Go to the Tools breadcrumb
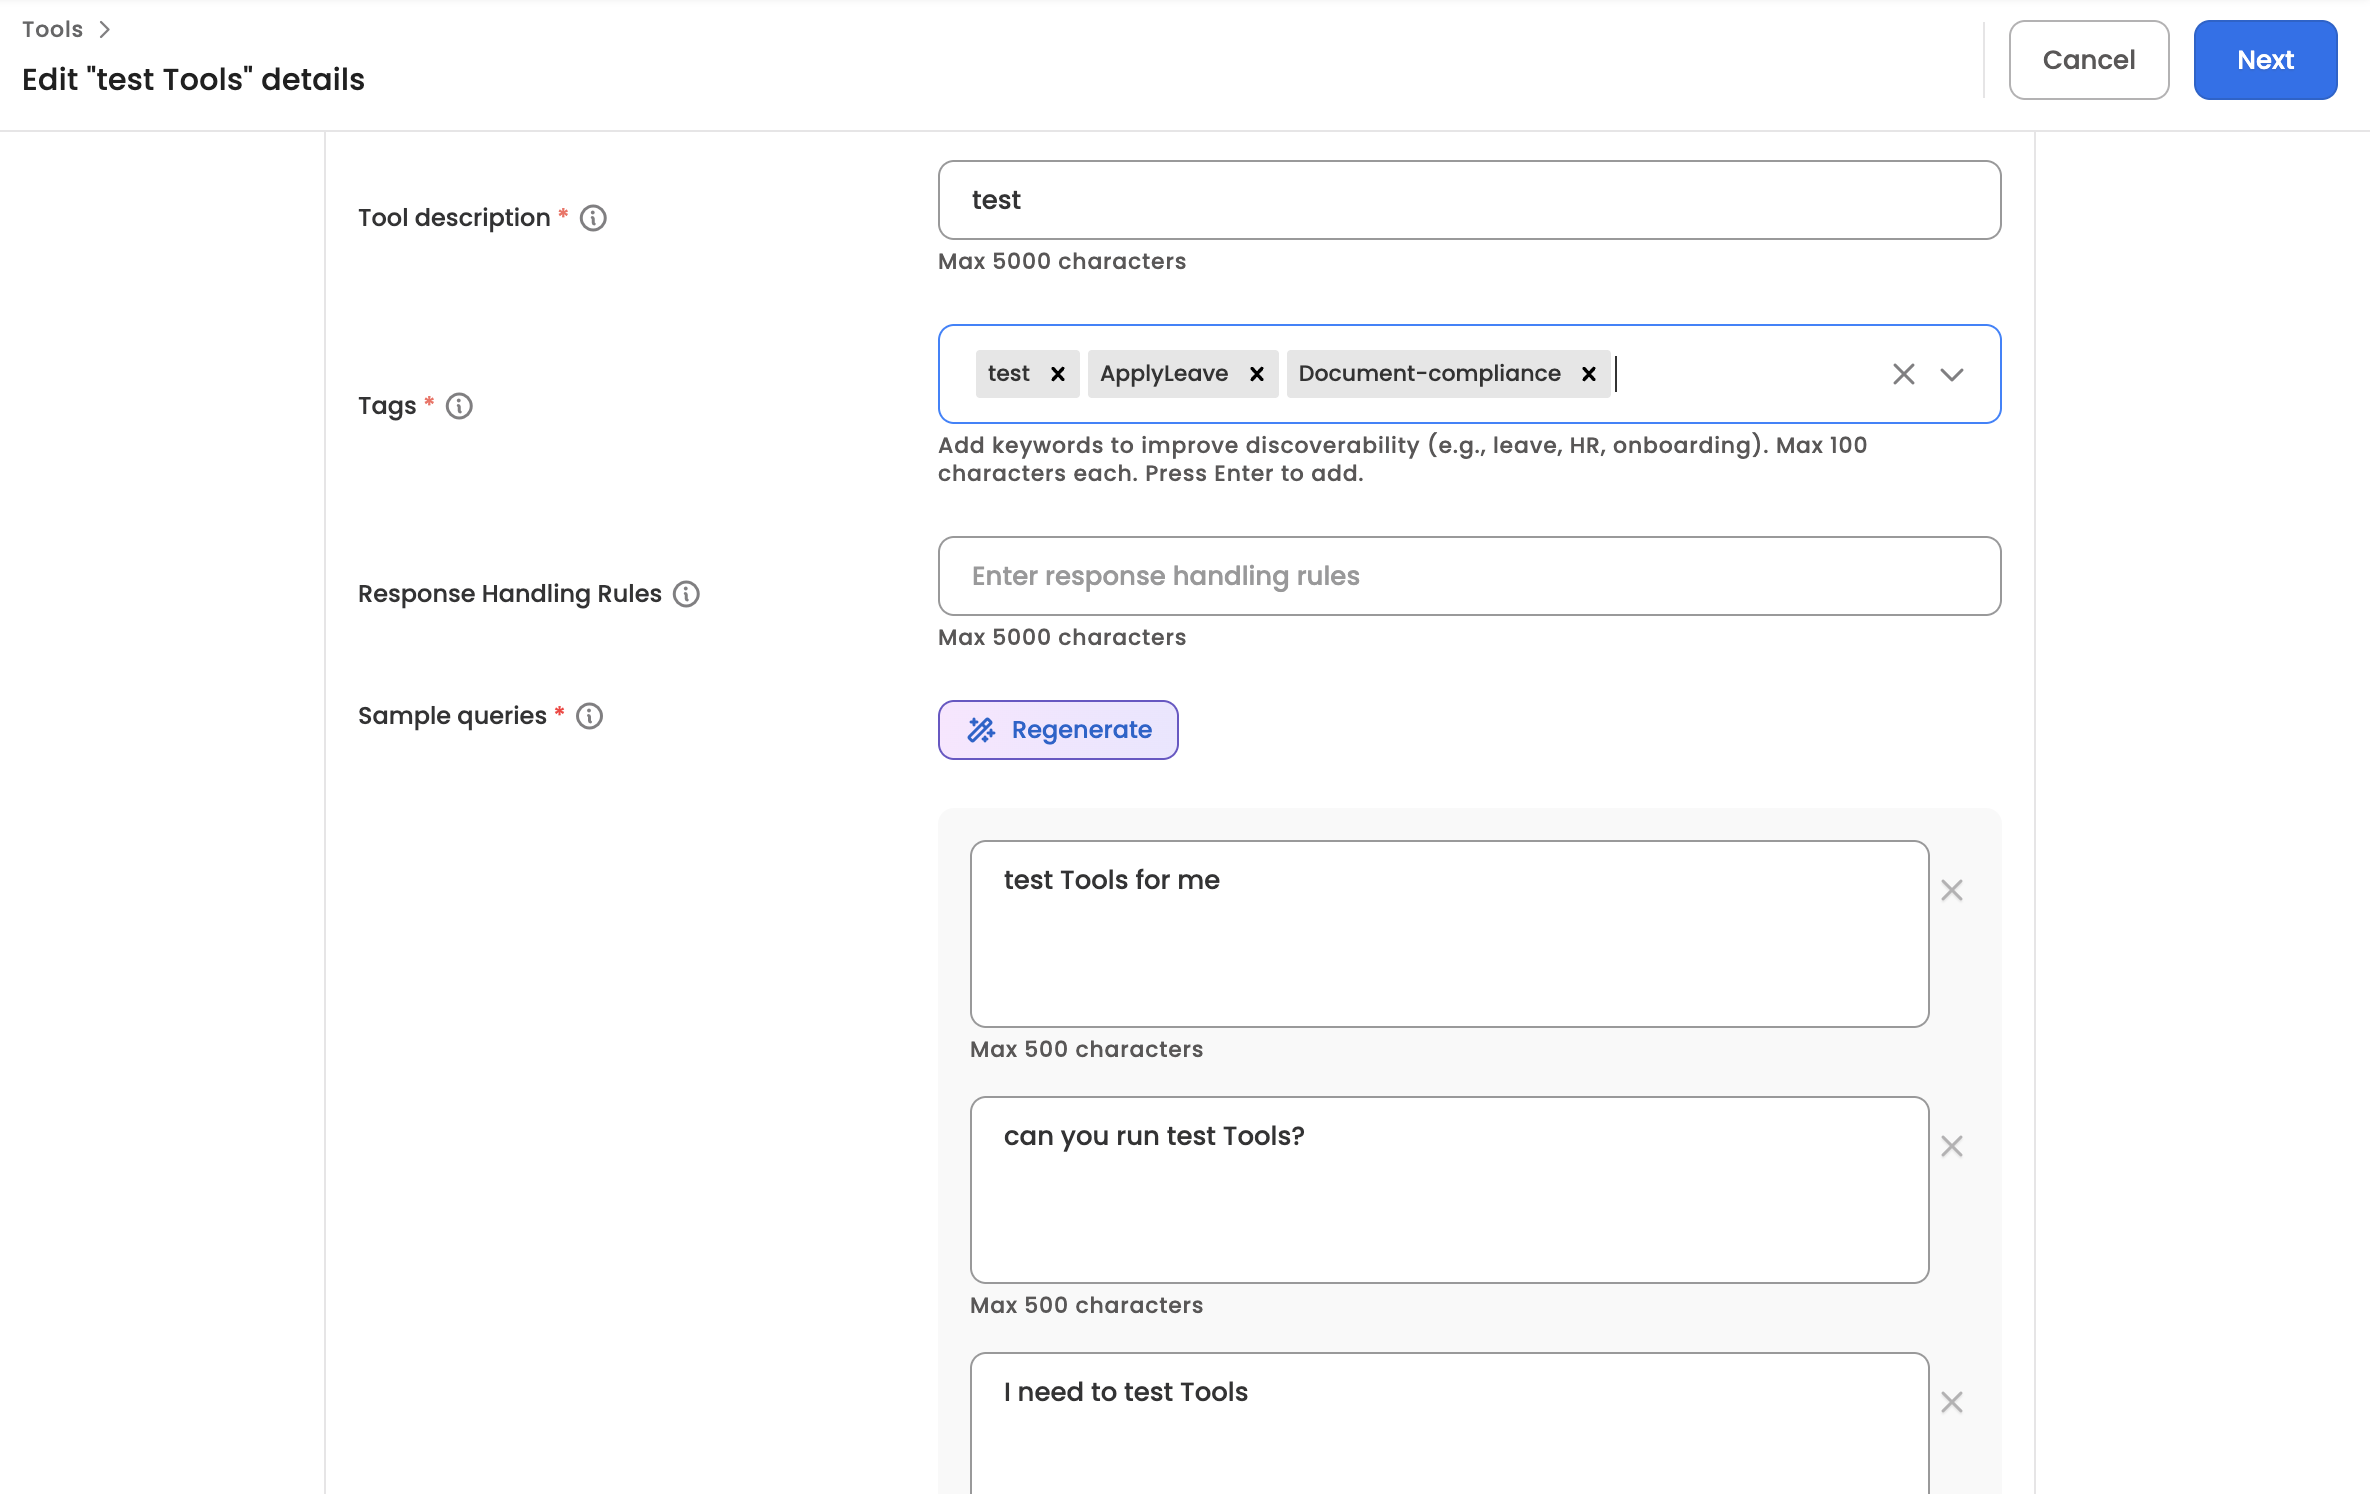Viewport: 2370px width, 1494px height. pos(53,29)
